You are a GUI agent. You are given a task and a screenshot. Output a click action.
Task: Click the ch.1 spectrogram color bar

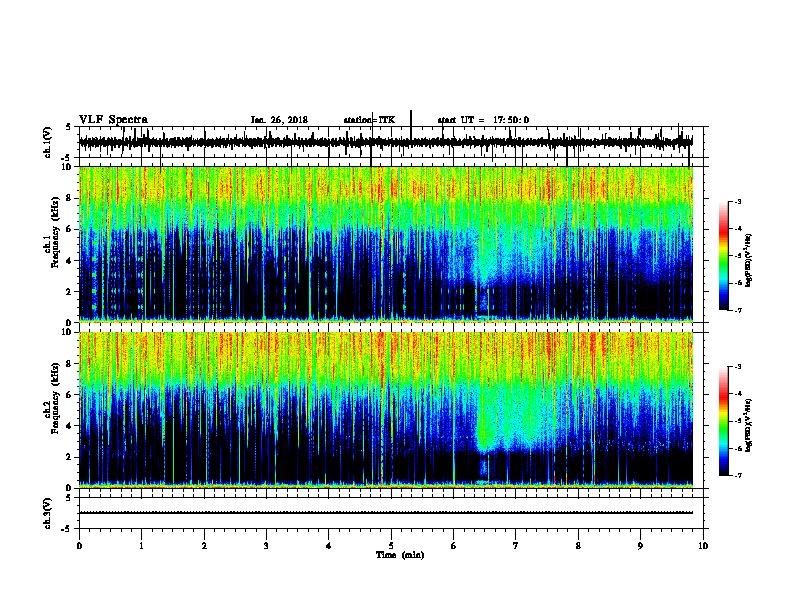724,256
